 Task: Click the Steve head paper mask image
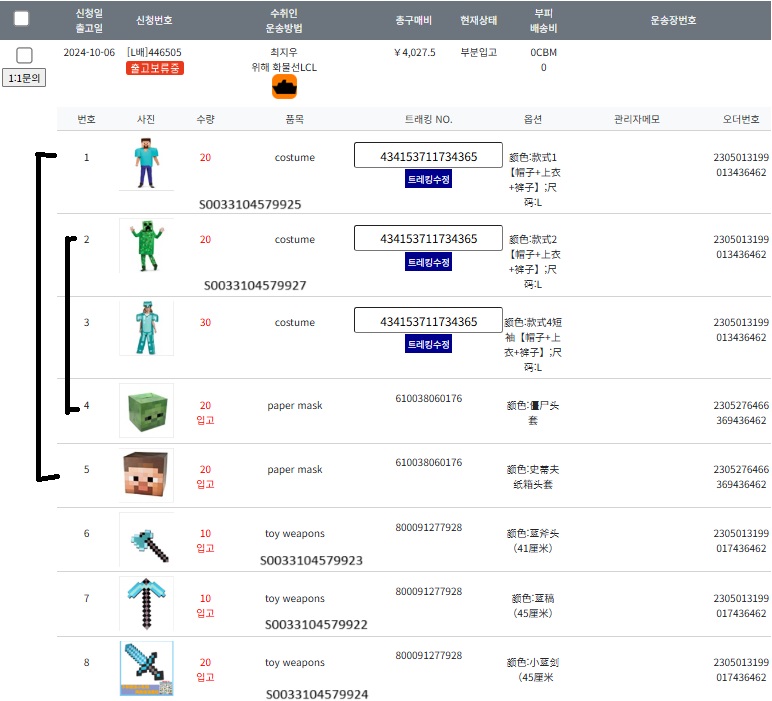(146, 475)
